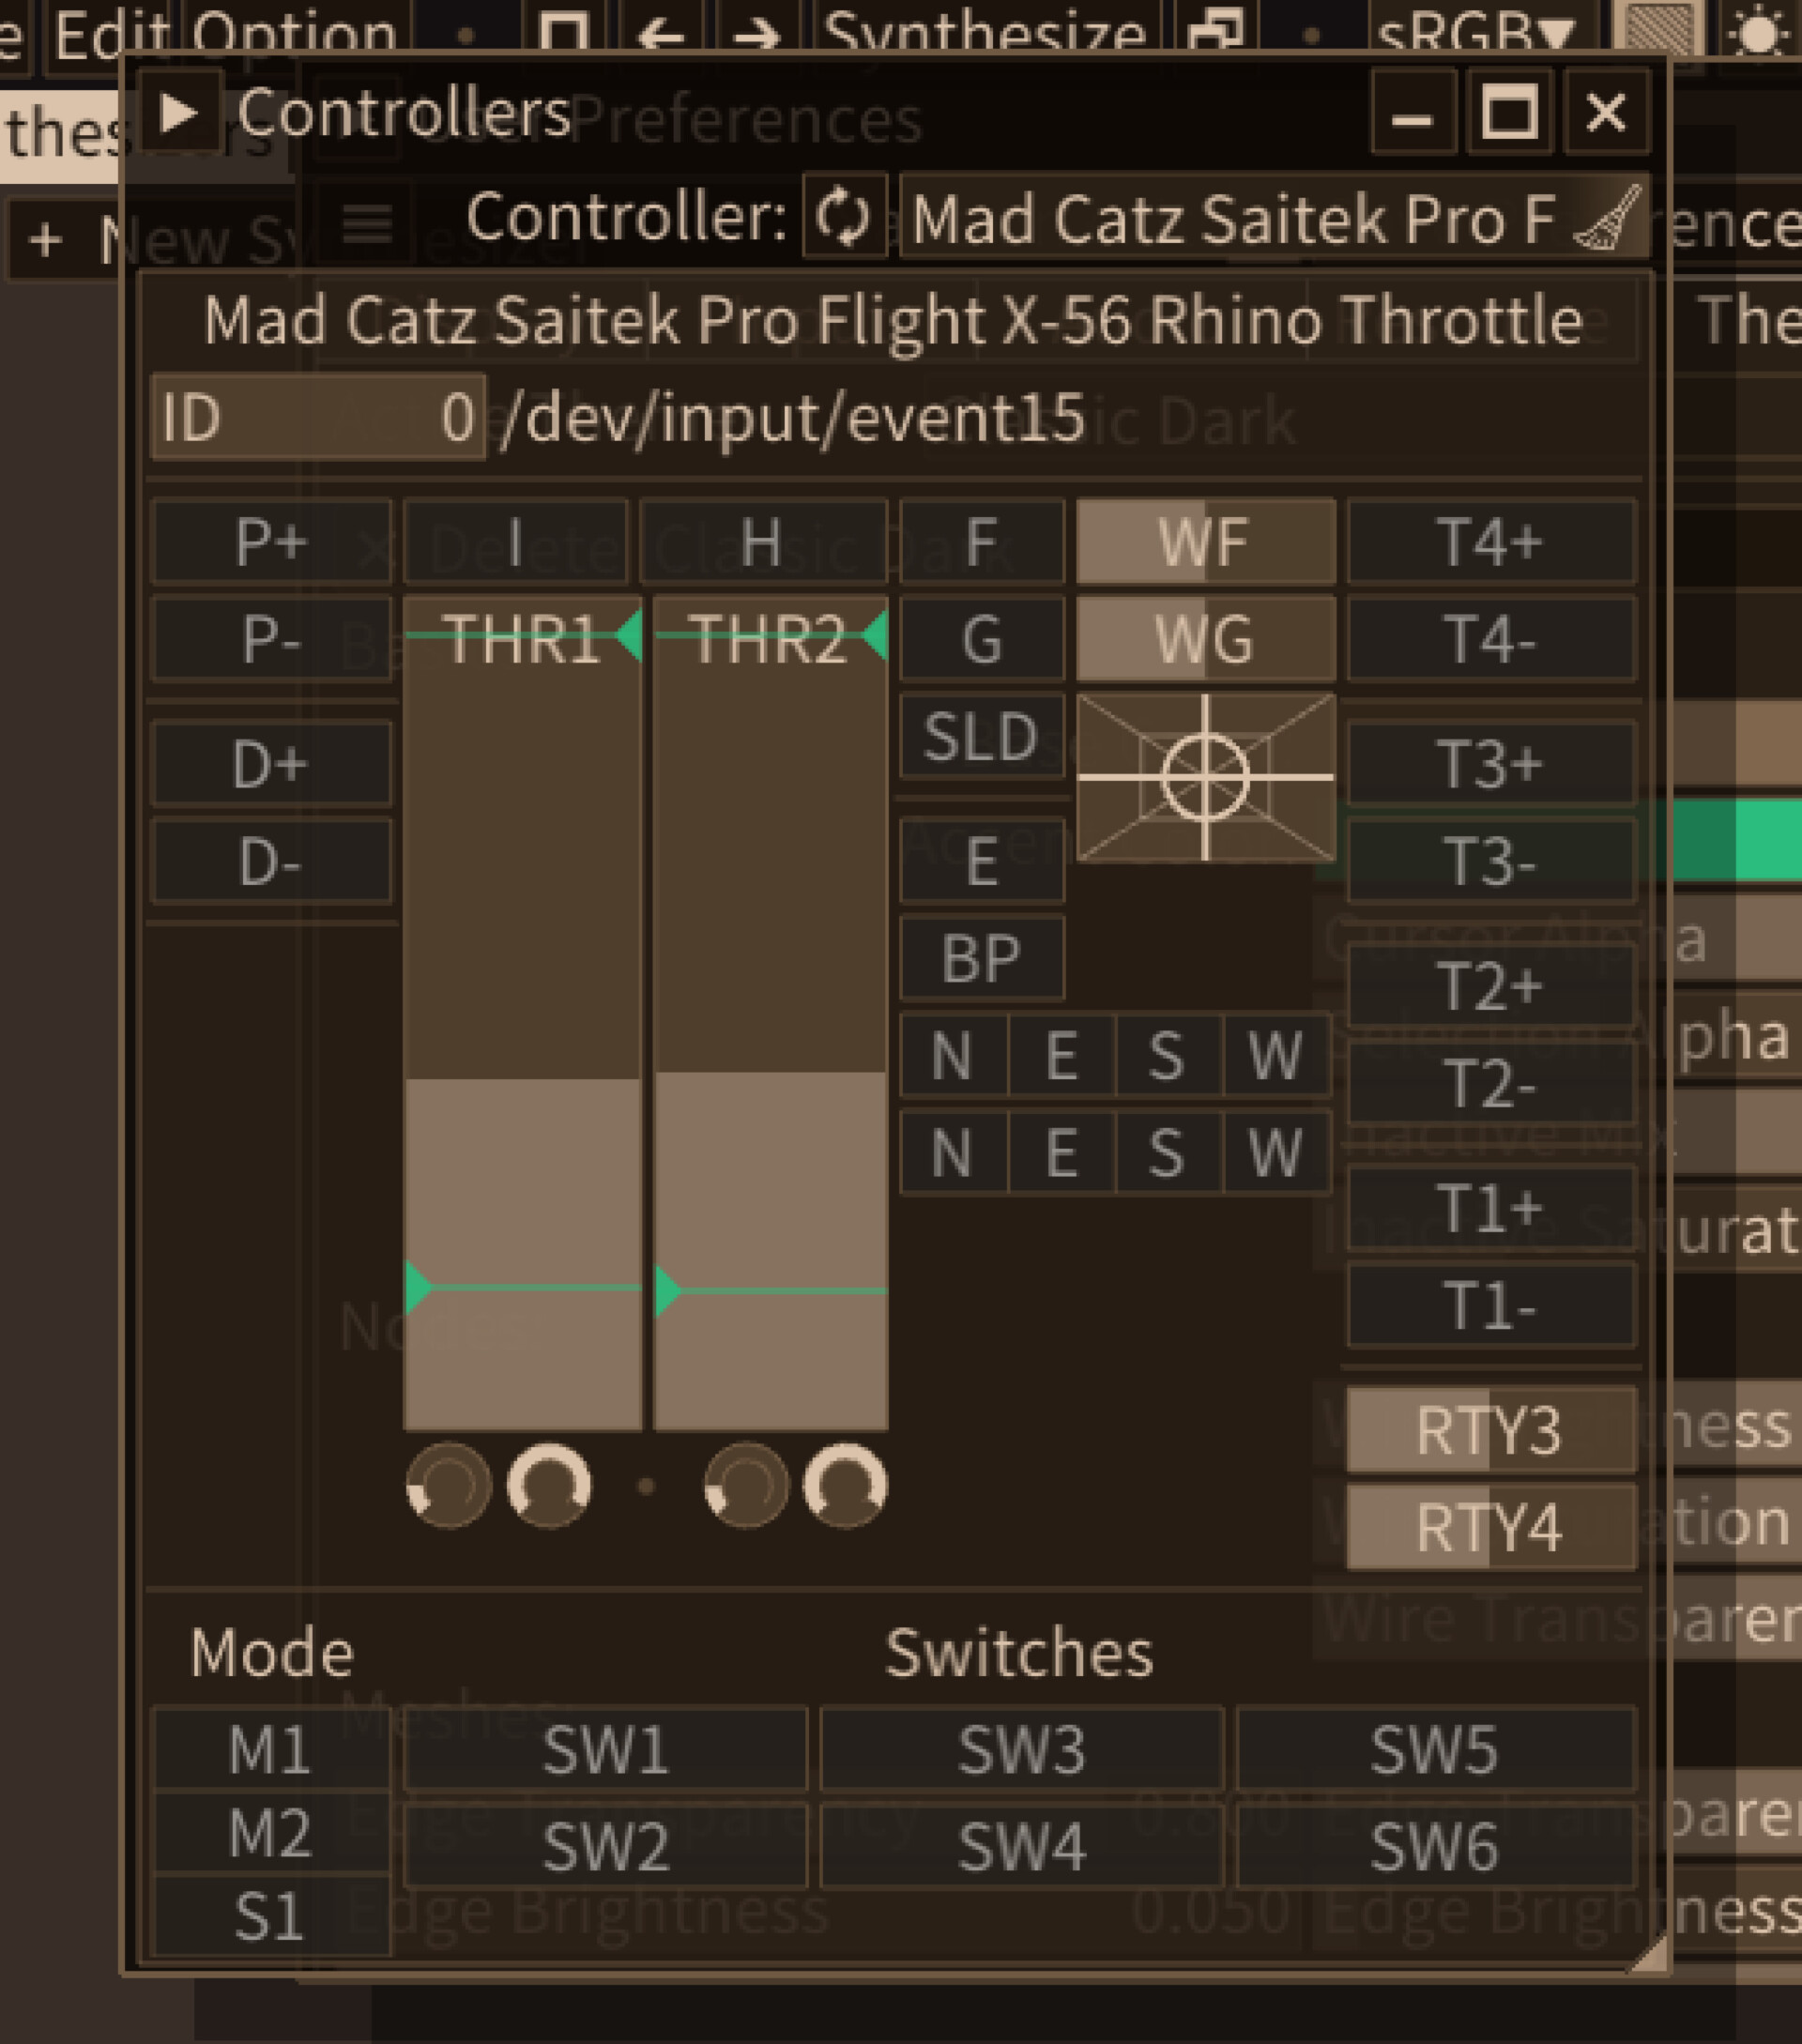Click the THR1 throttle axis bar
Screen dimensions: 1802x2044
522,1014
